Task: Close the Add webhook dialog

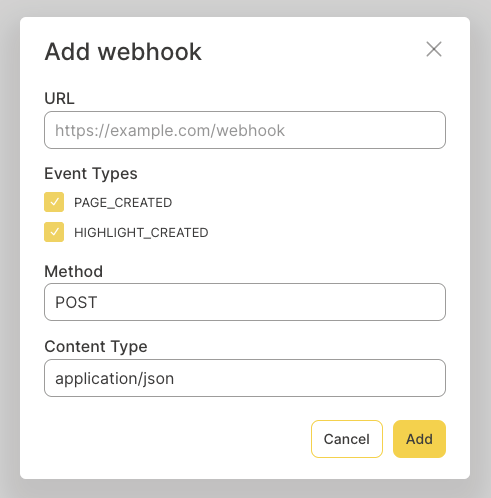Action: click(x=434, y=49)
